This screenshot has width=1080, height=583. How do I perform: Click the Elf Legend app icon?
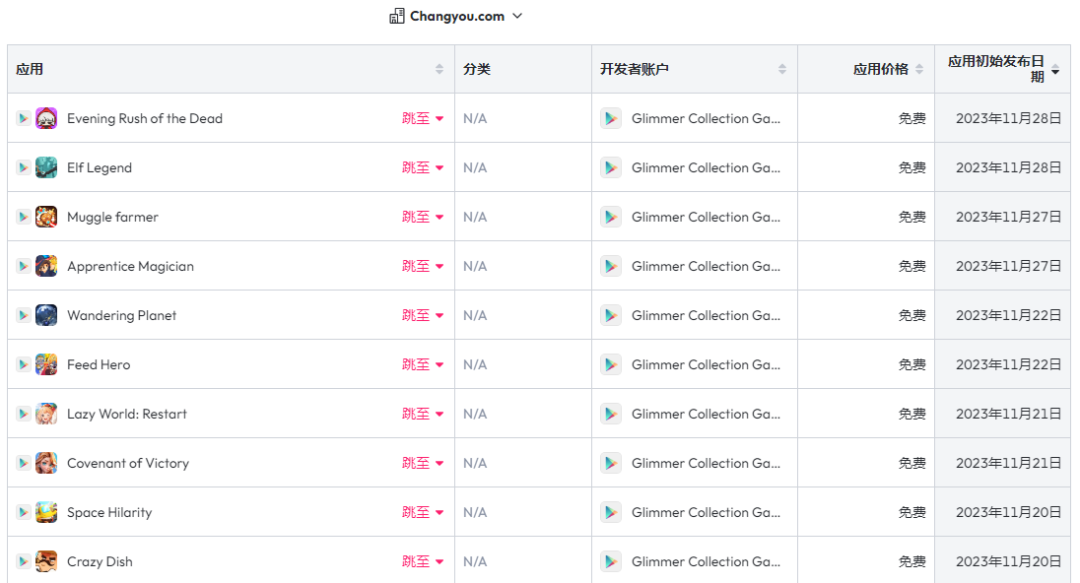tap(45, 167)
